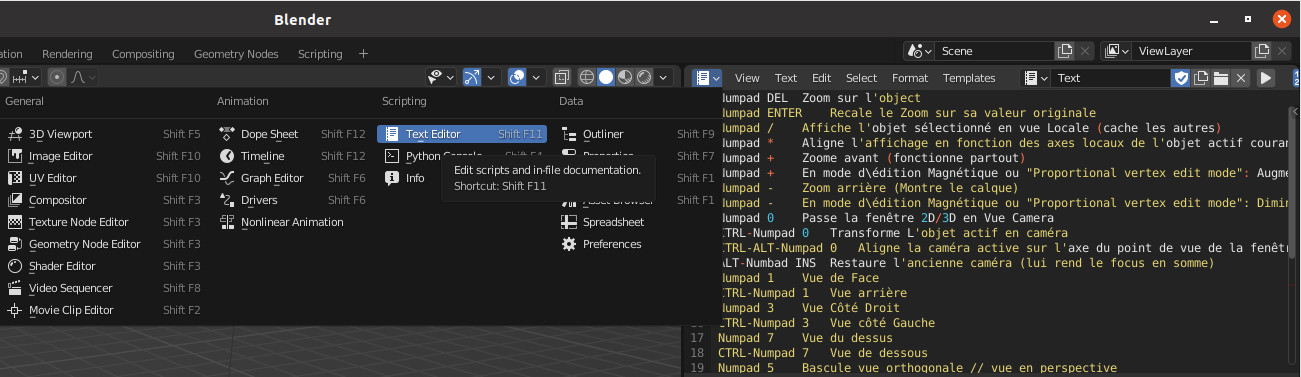The width and height of the screenshot is (1301, 377).
Task: Unlink the Text datablock
Action: (1241, 77)
